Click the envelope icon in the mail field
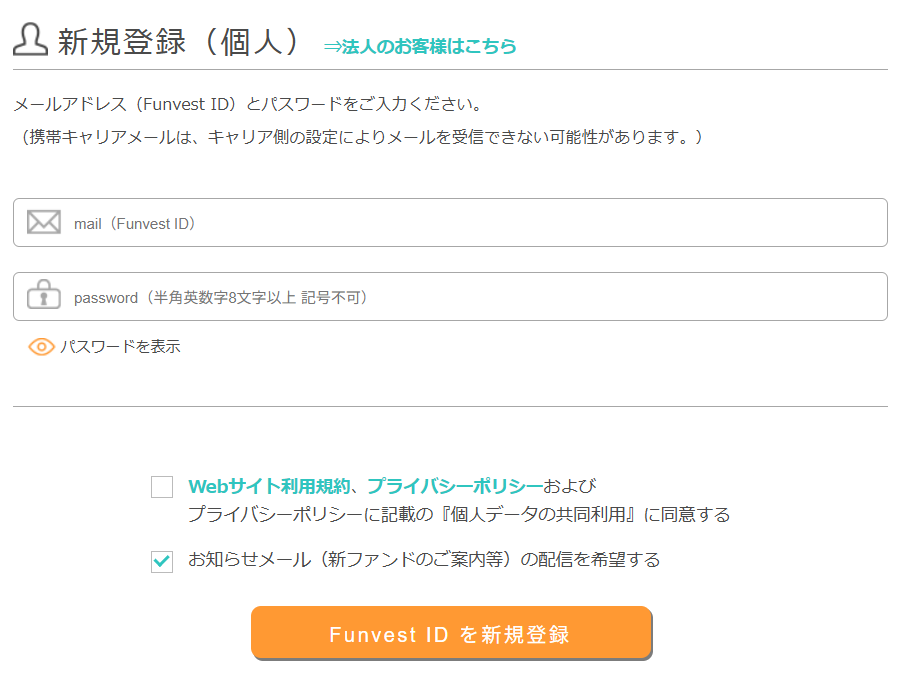 (44, 223)
